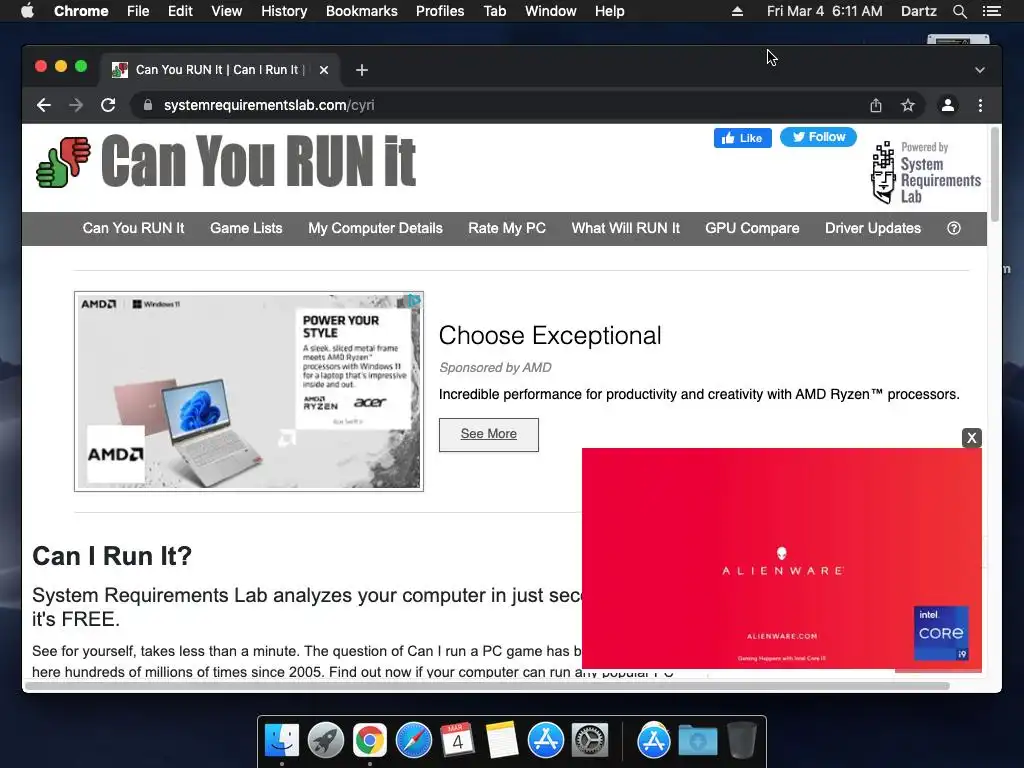Open Spotlight search magnifier icon

pos(959,11)
